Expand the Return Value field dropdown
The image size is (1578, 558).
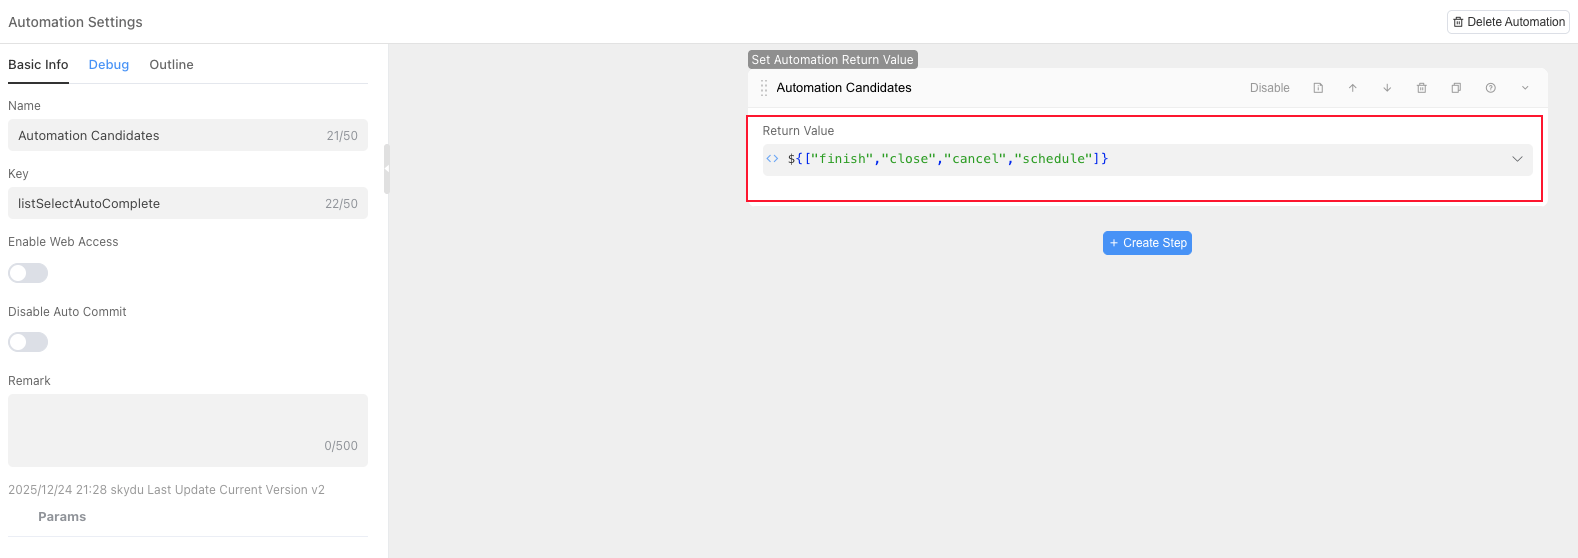click(1517, 159)
